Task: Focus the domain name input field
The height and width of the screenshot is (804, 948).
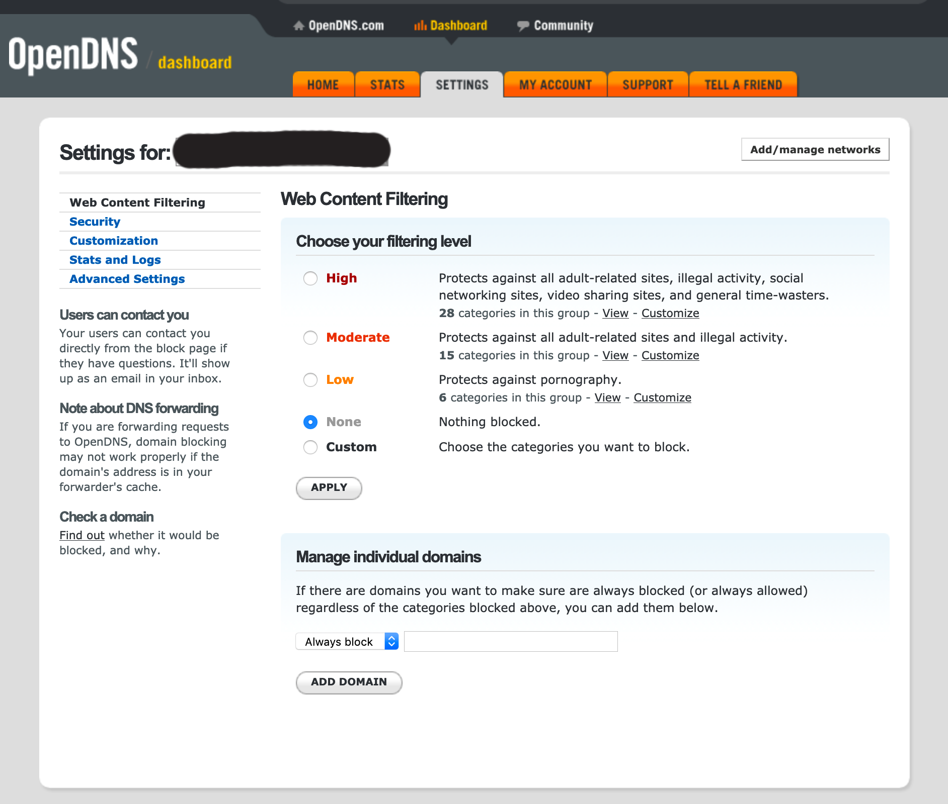Action: click(511, 641)
